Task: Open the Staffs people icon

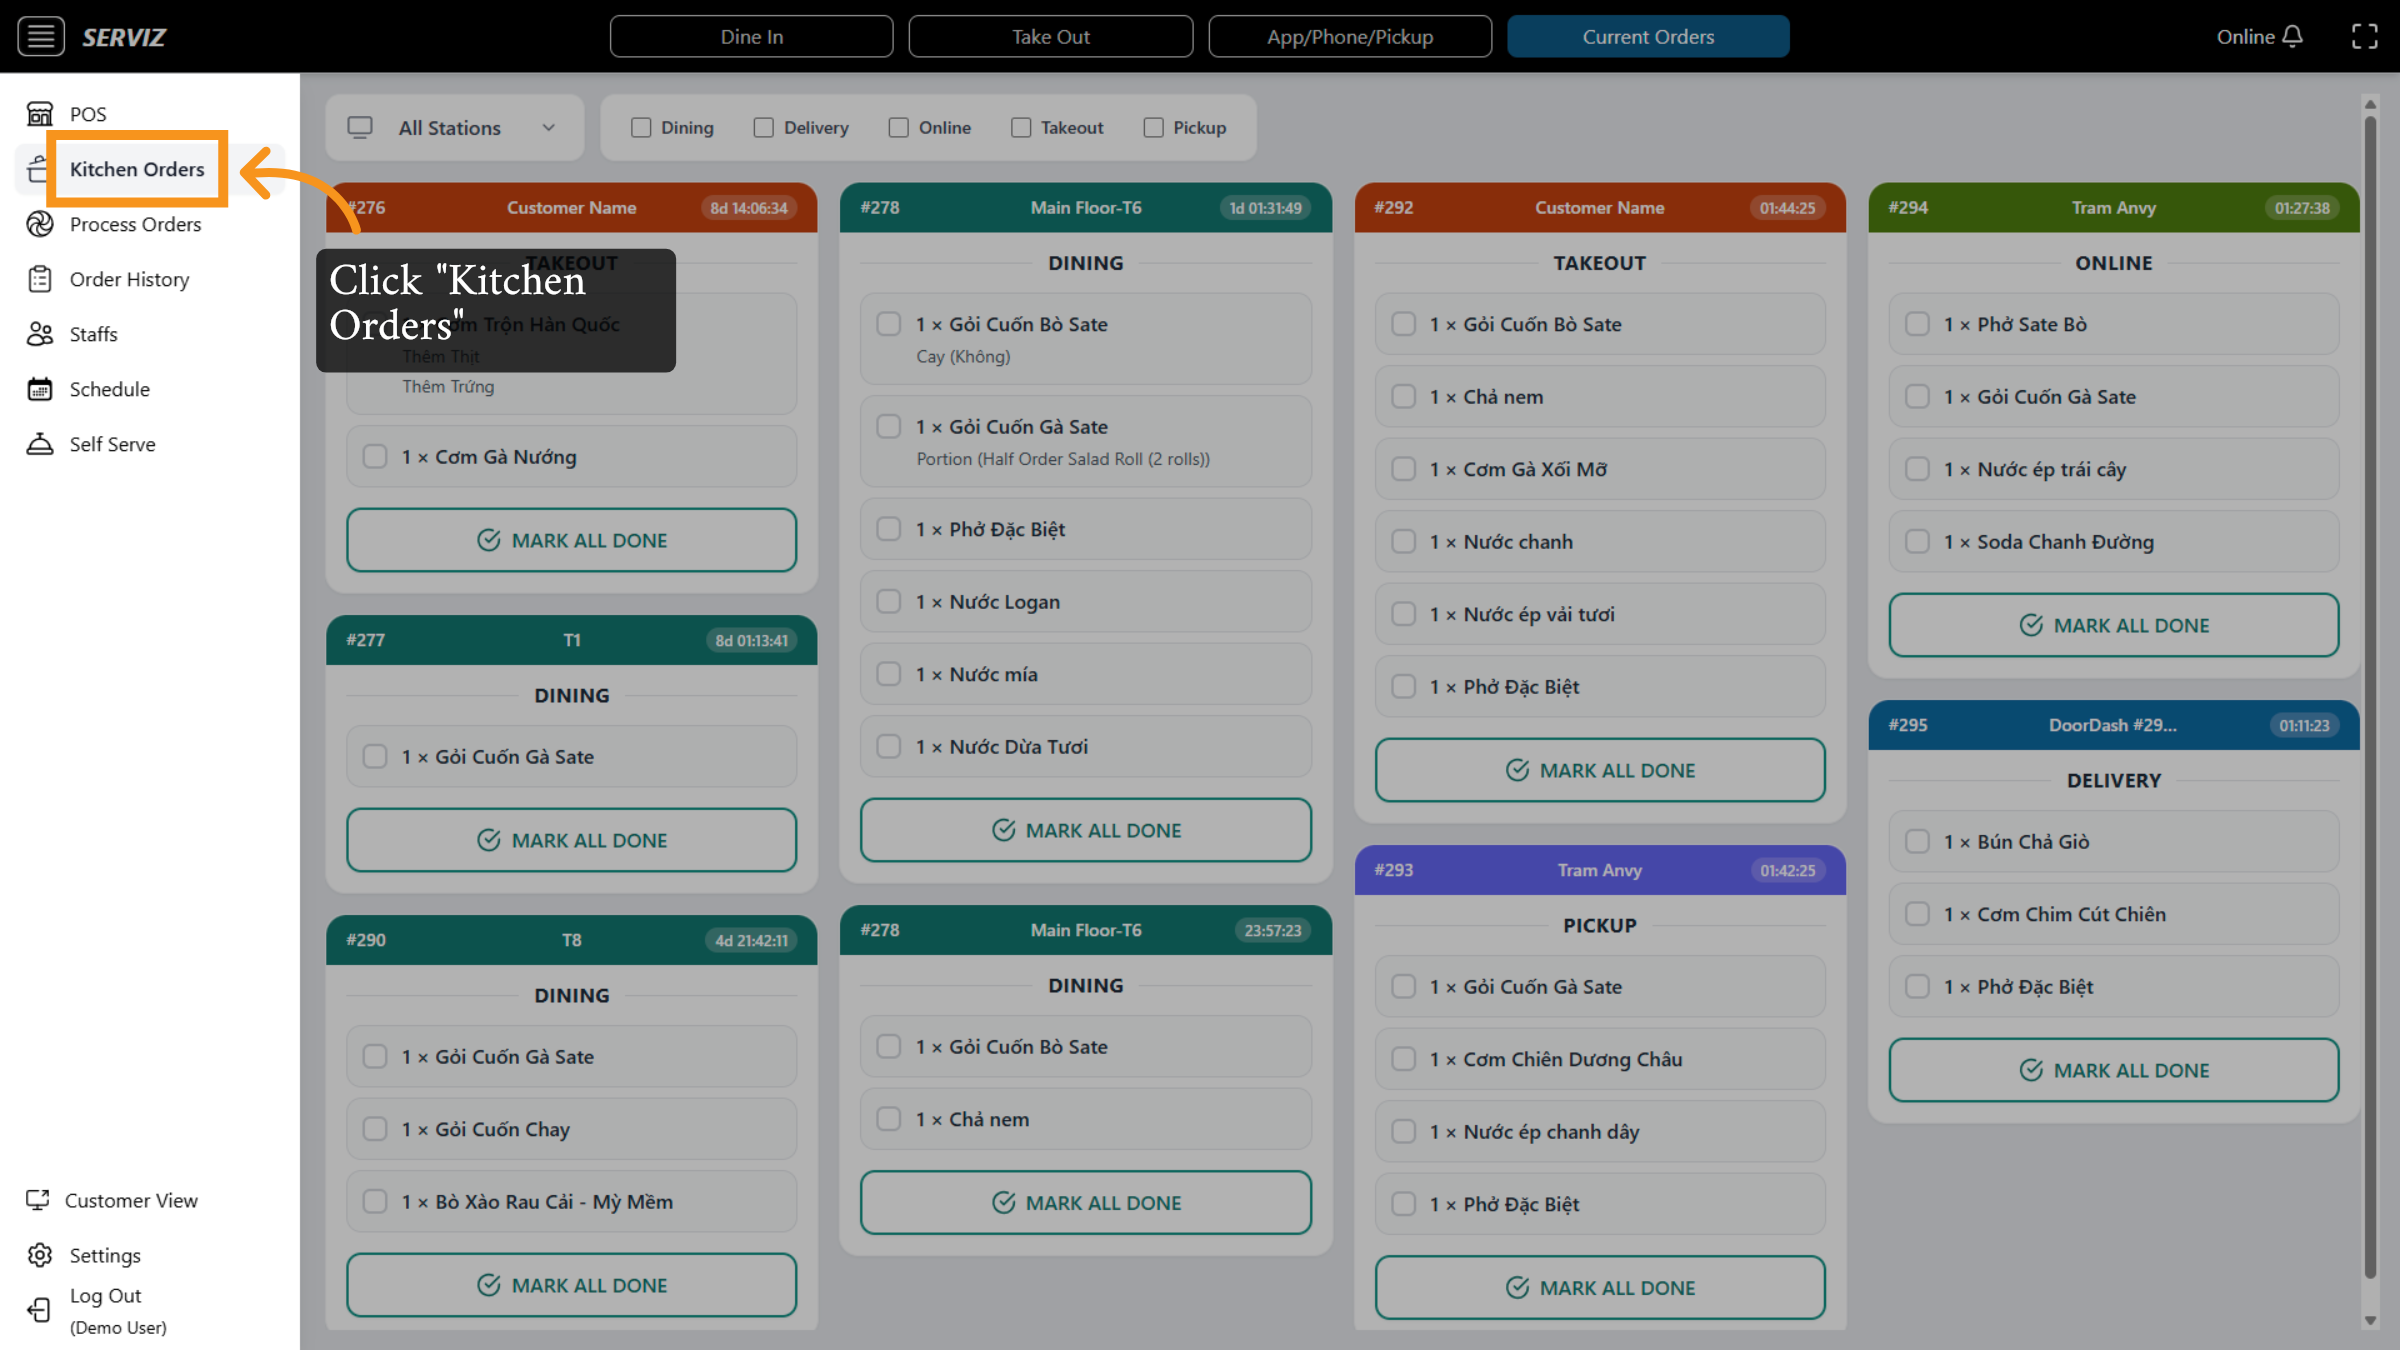Action: click(x=40, y=334)
